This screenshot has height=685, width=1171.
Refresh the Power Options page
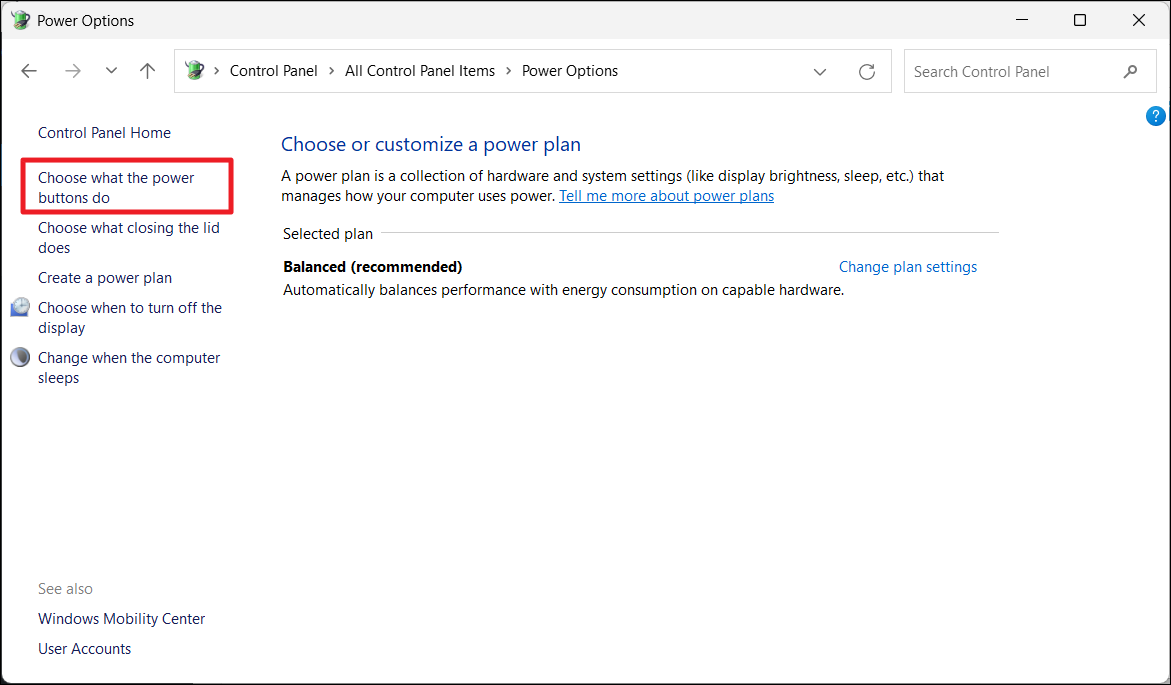tap(867, 72)
